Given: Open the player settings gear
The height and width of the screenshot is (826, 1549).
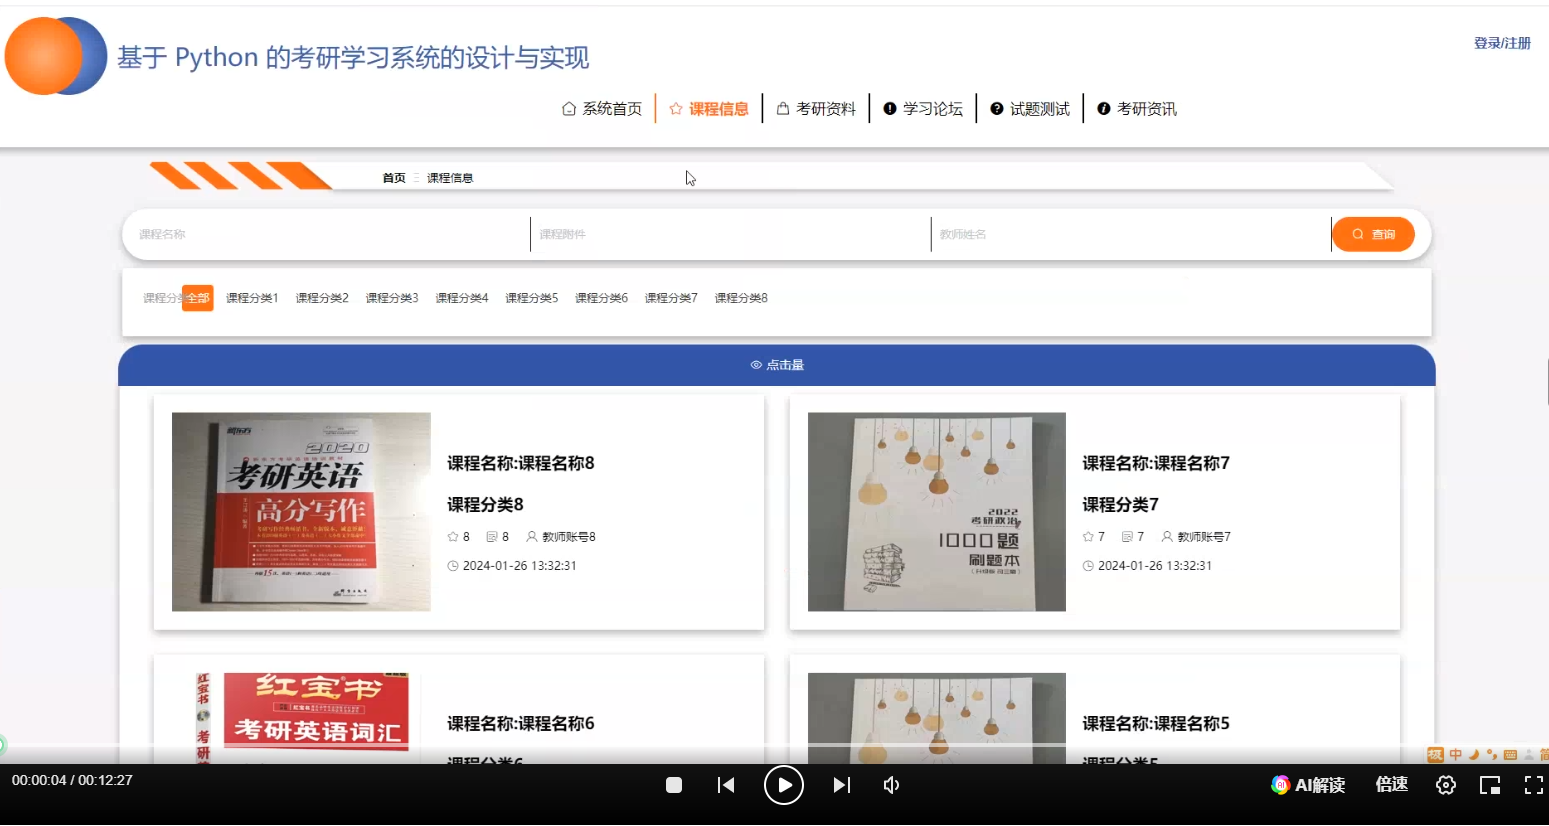Looking at the screenshot, I should (1446, 785).
